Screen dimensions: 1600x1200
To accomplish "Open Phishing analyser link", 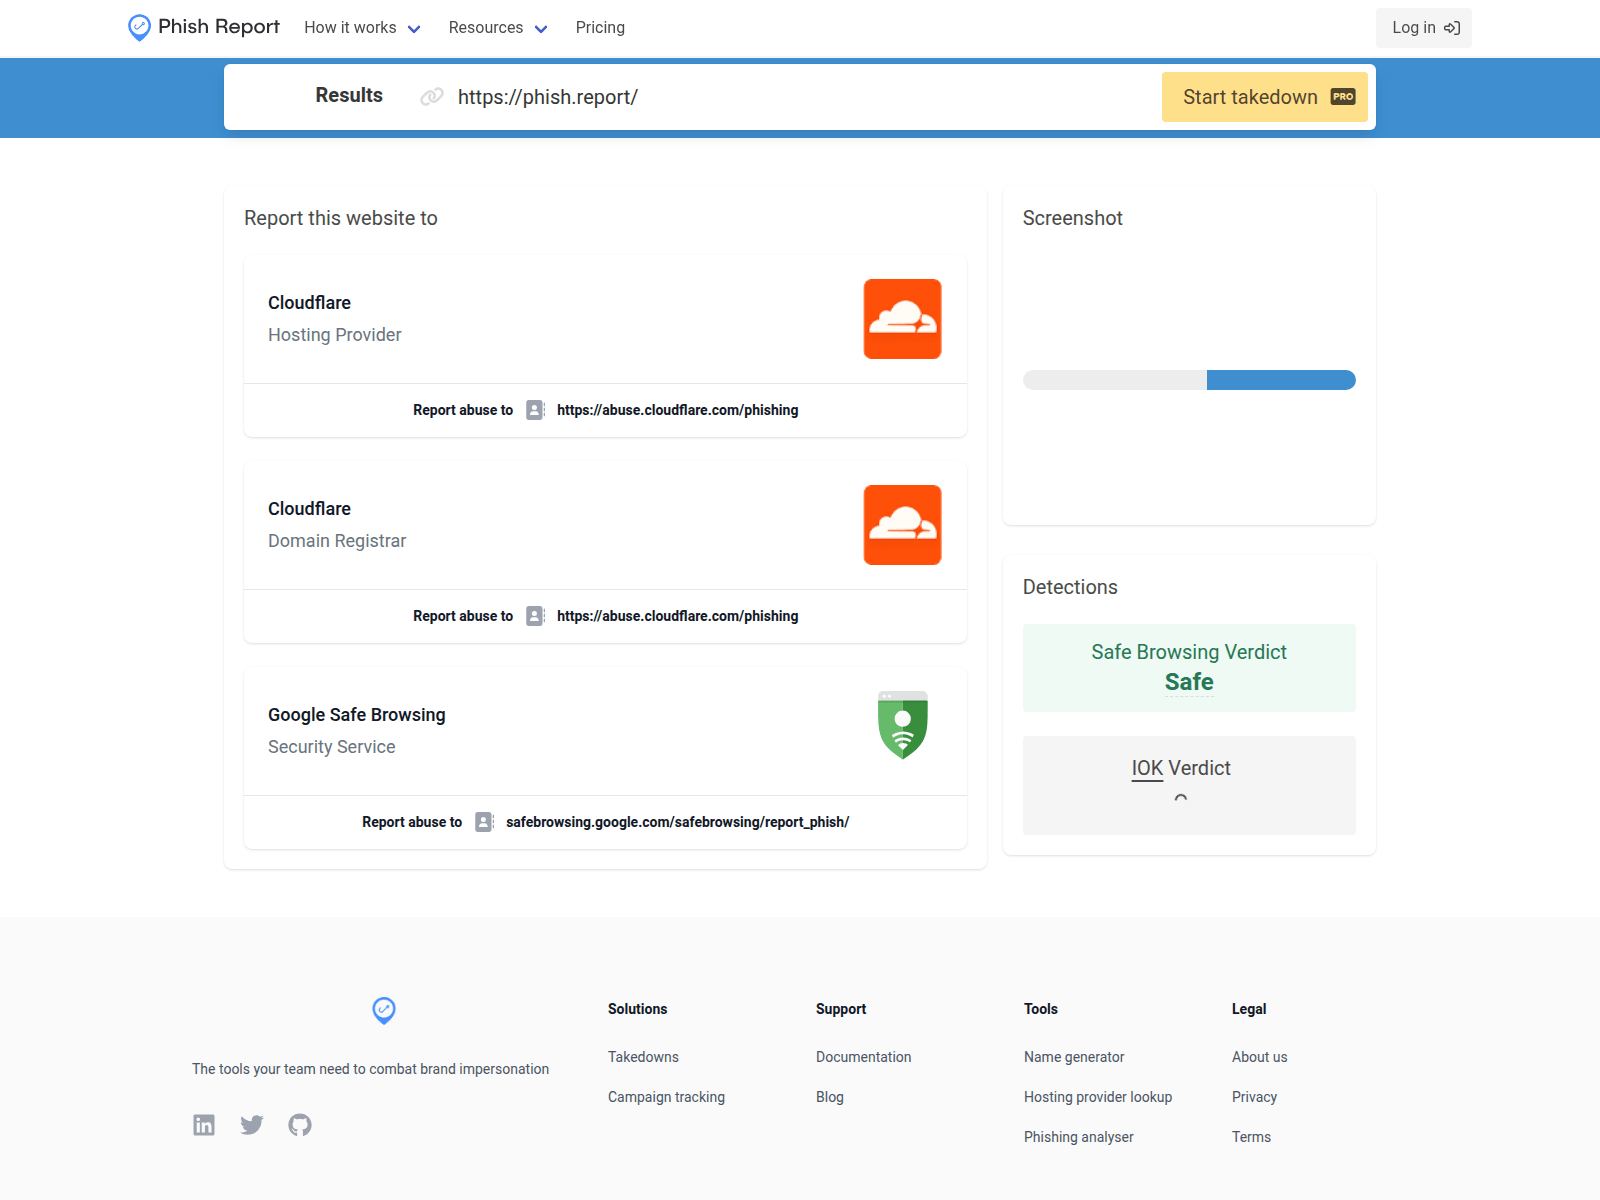I will [x=1079, y=1137].
